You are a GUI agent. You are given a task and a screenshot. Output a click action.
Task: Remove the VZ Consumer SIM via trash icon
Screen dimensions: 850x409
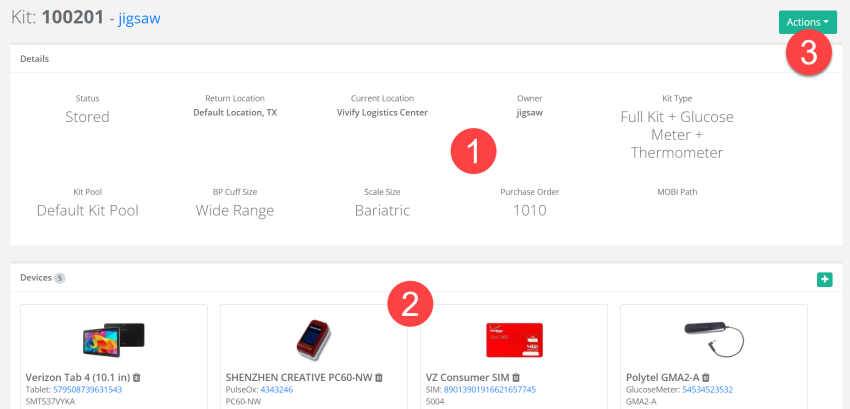516,377
